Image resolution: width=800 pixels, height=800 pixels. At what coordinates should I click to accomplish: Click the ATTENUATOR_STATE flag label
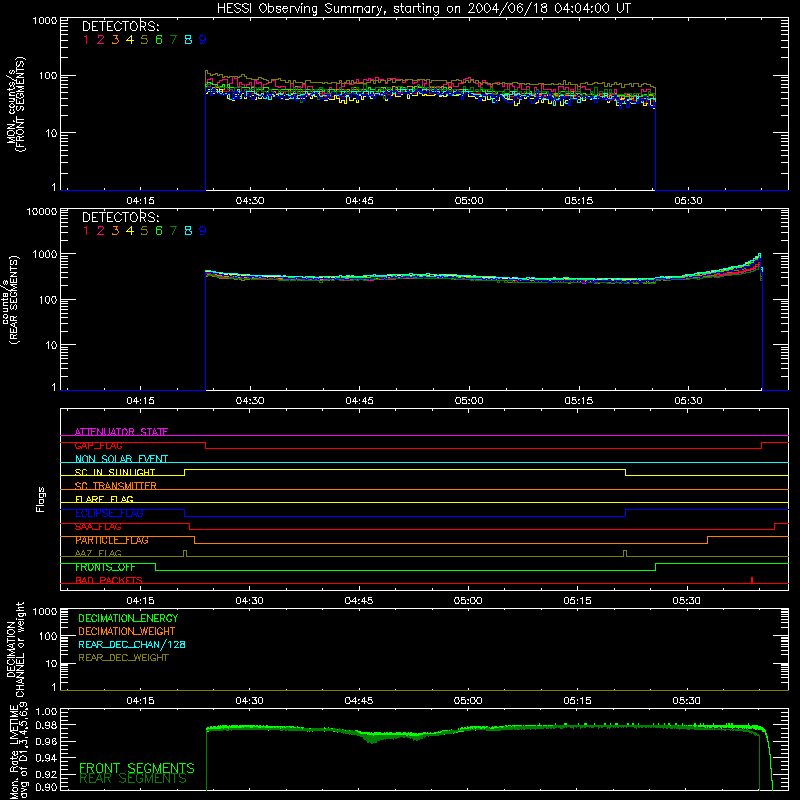(121, 432)
